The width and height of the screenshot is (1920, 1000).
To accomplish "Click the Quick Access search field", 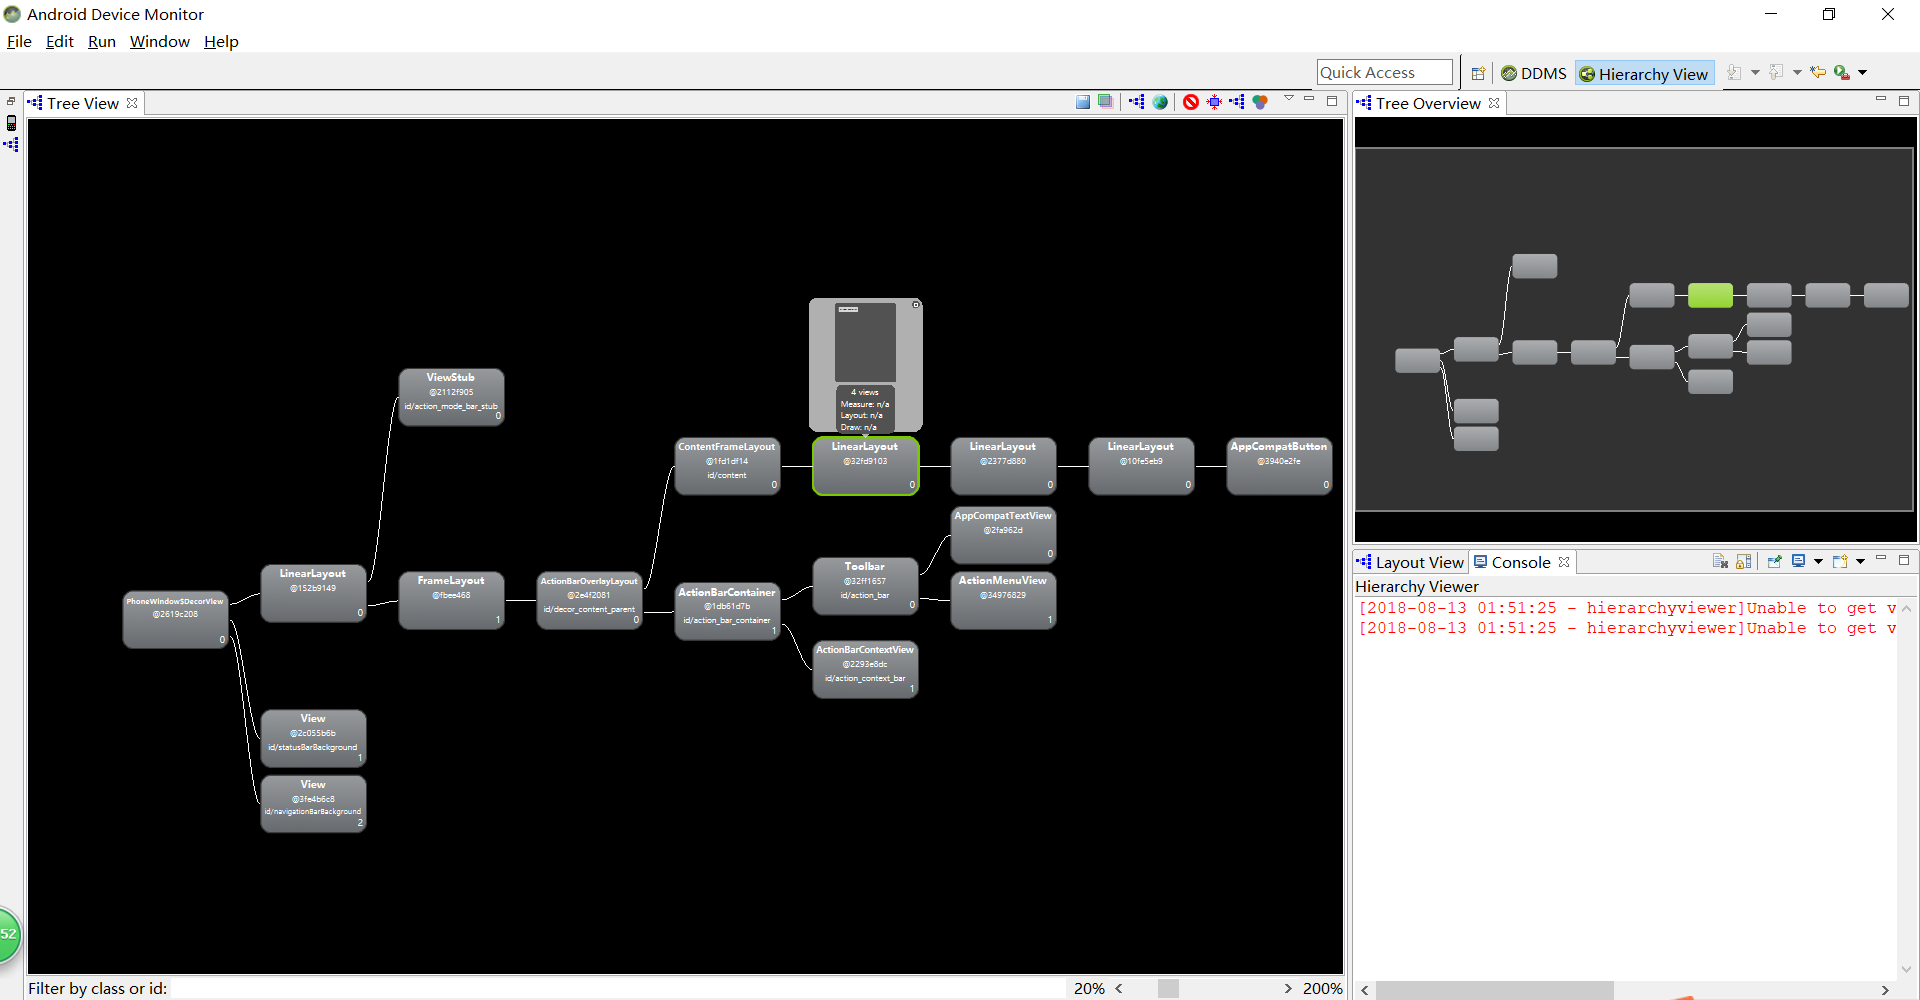I will tap(1385, 72).
